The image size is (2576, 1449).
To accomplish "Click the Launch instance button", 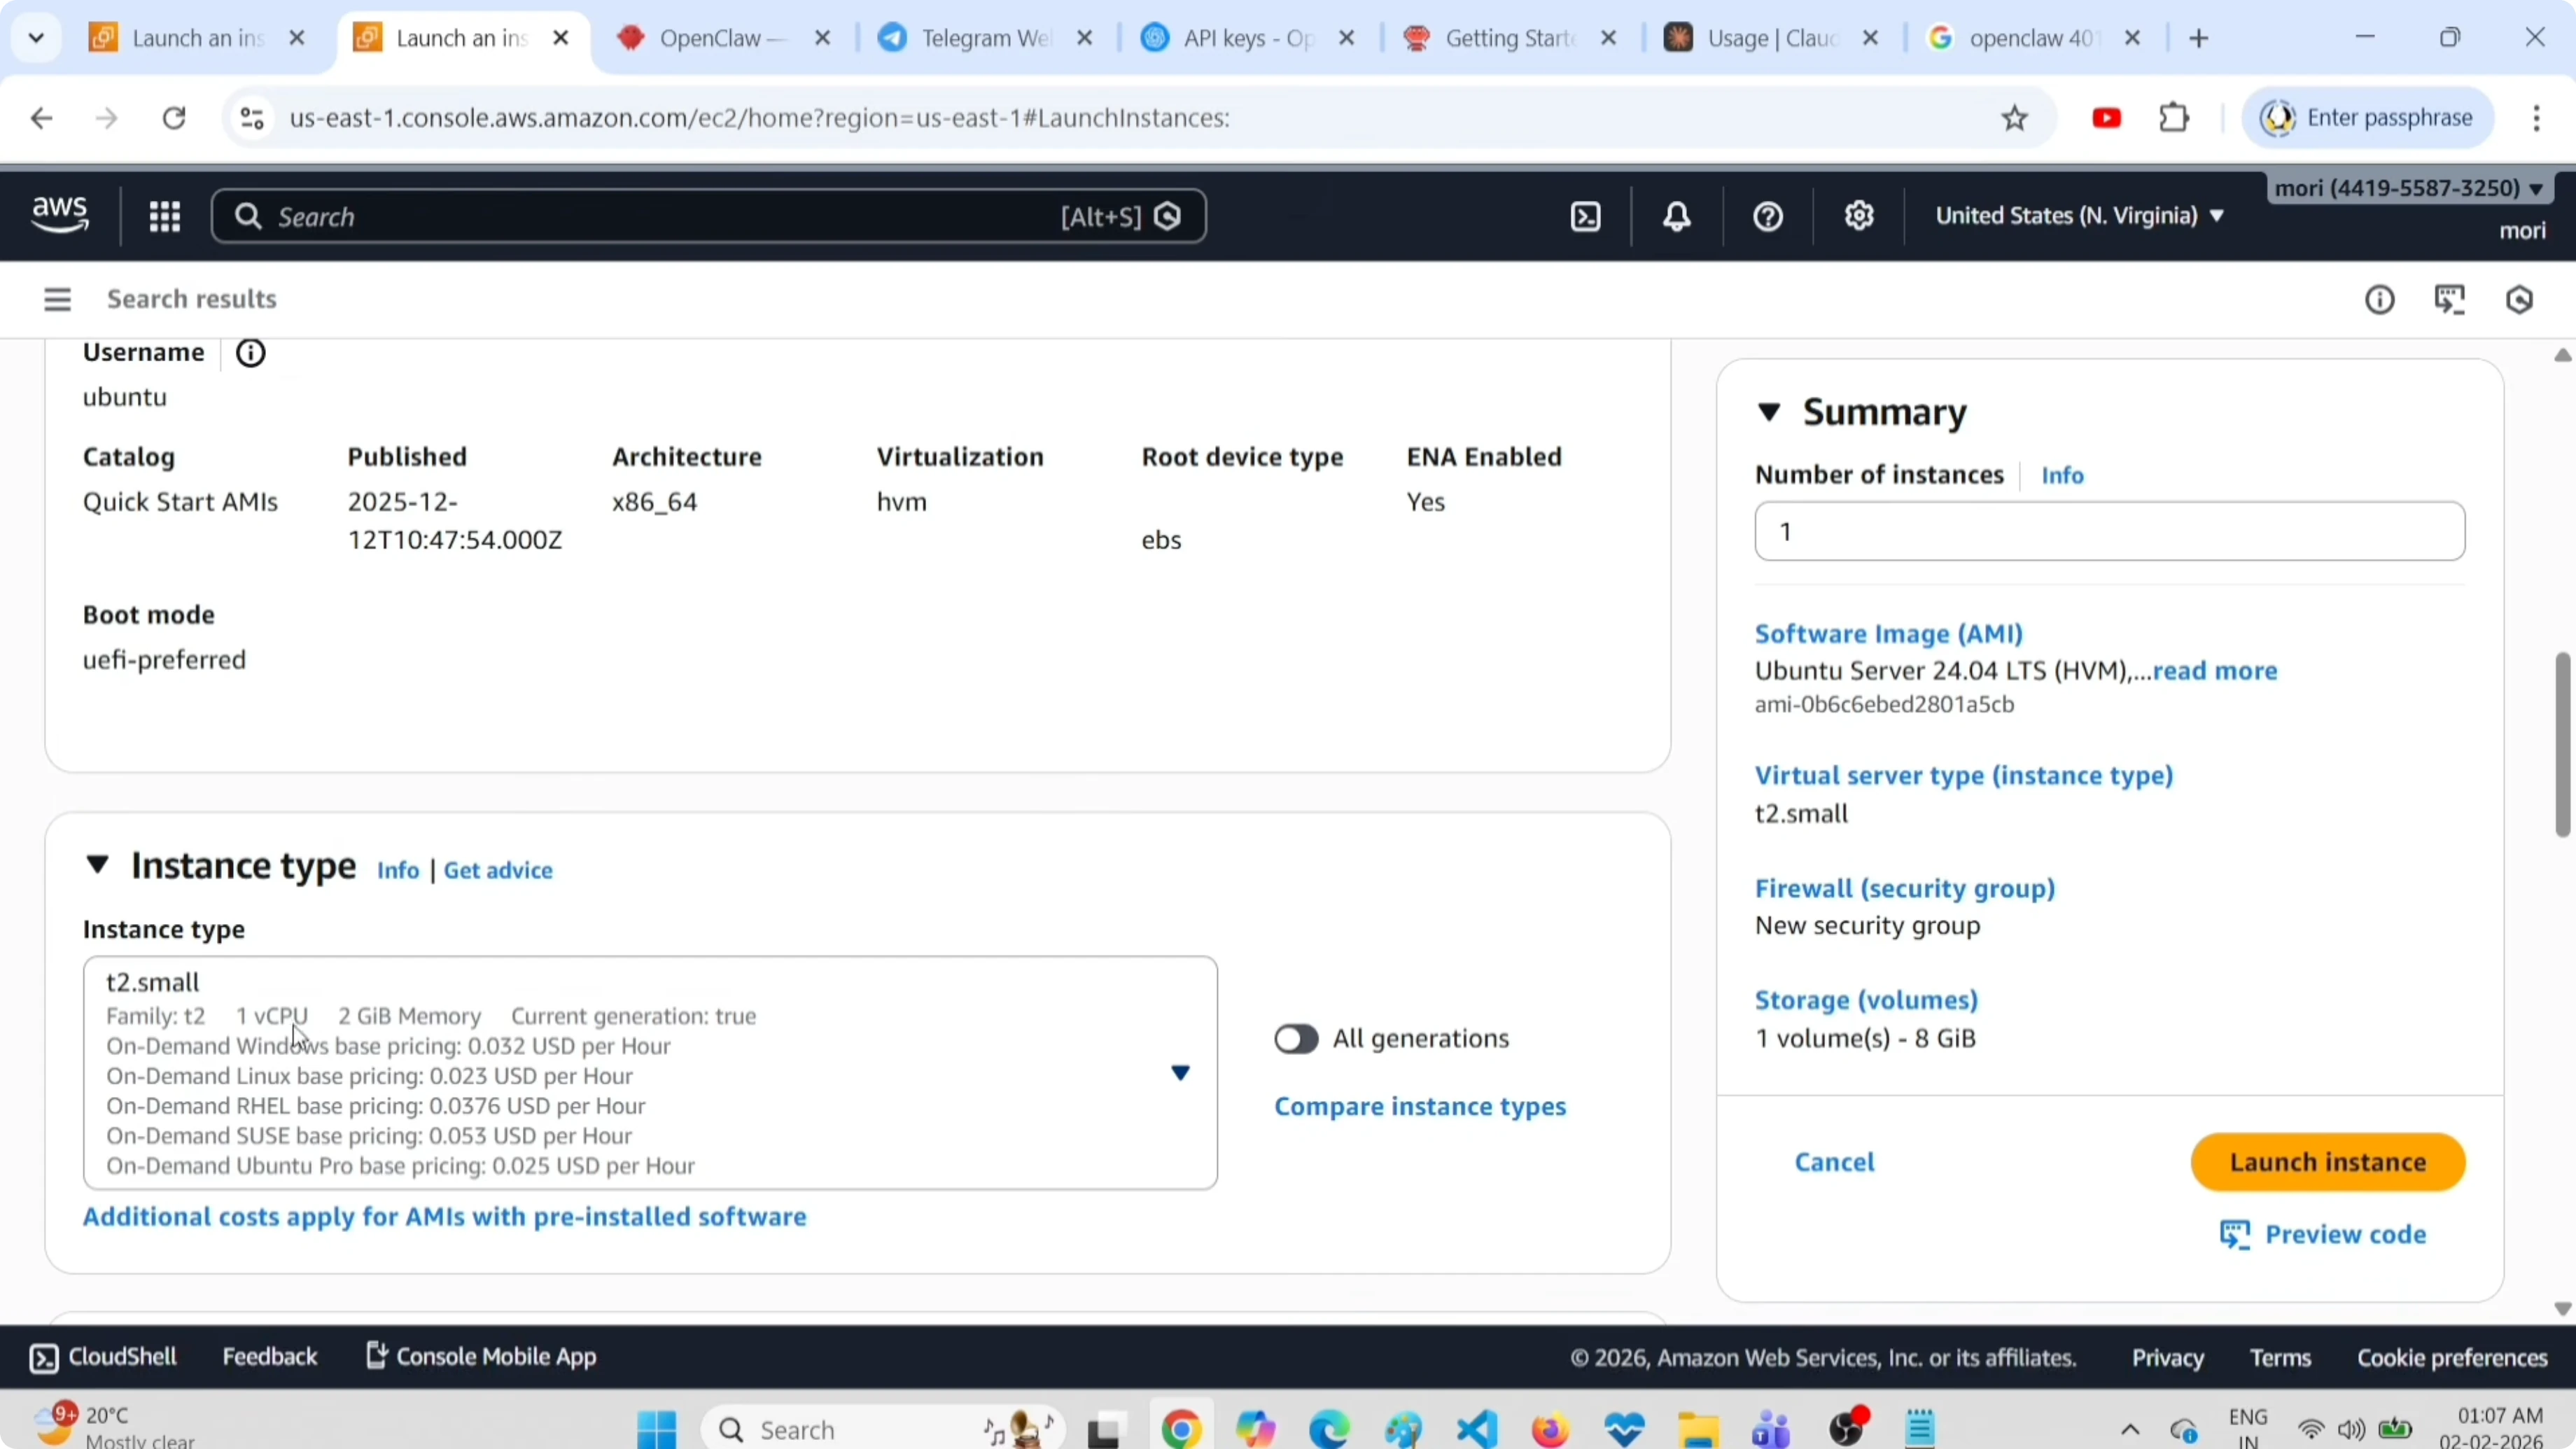I will (2327, 1161).
